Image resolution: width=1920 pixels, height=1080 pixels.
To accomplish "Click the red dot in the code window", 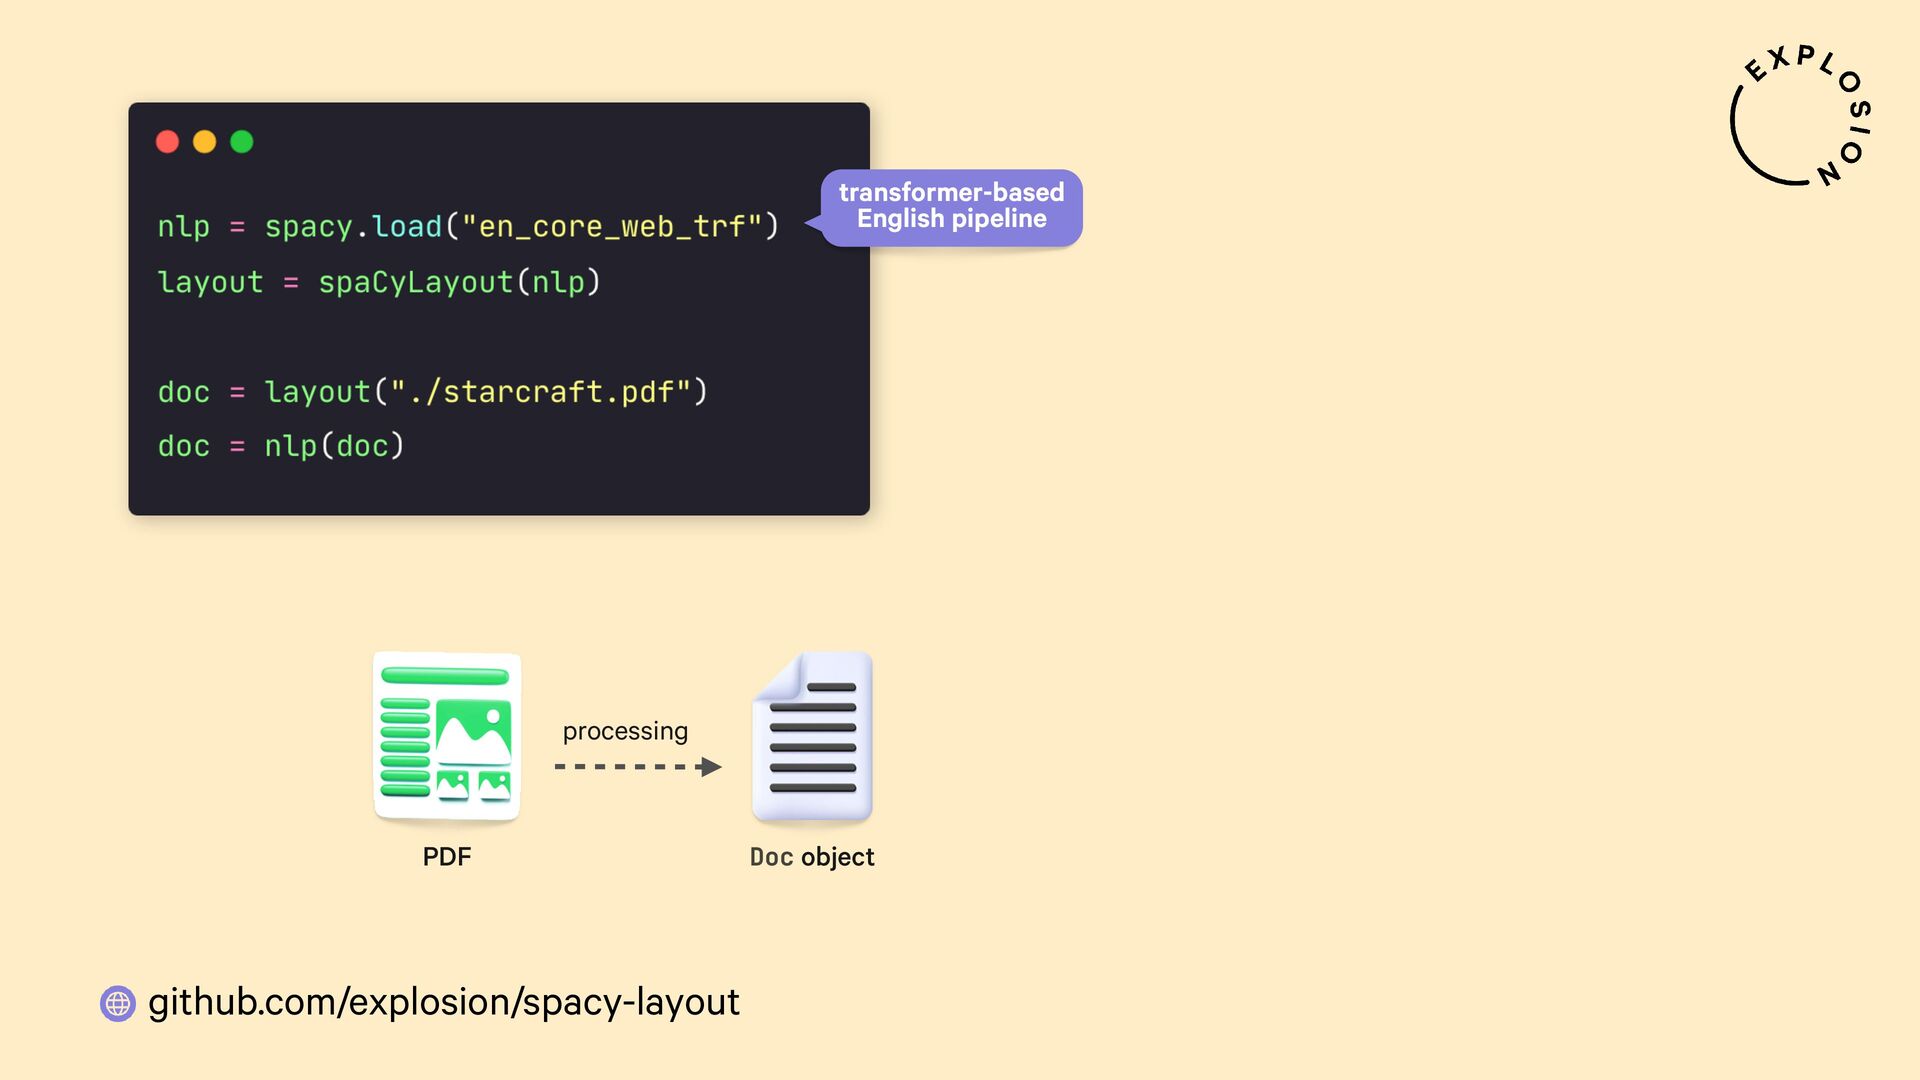I will coord(167,142).
